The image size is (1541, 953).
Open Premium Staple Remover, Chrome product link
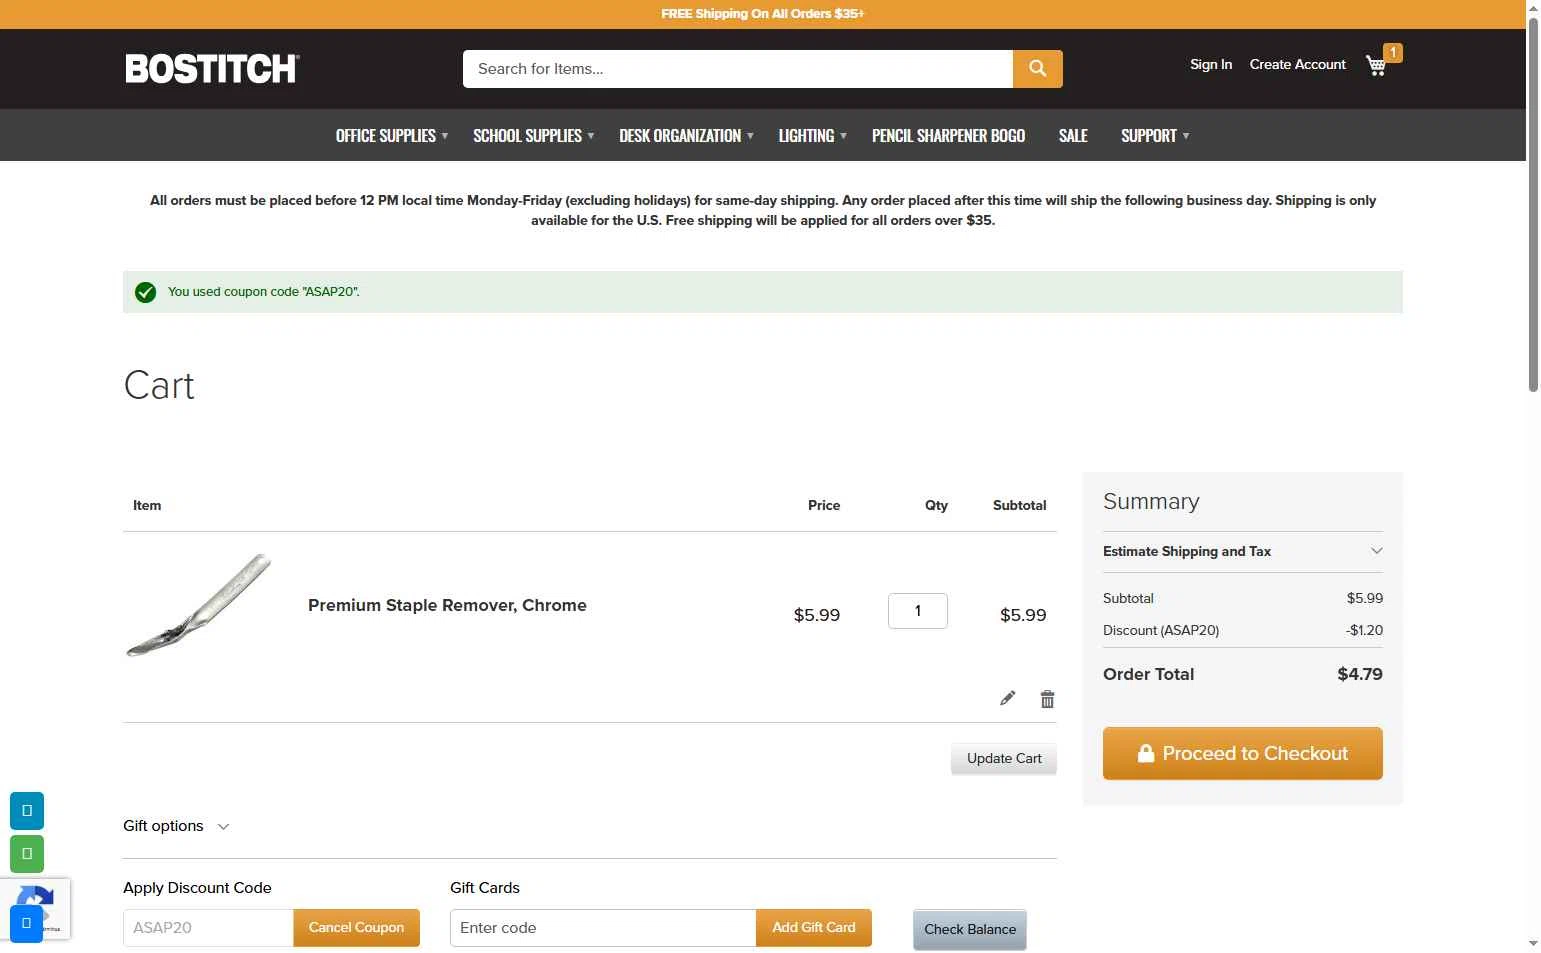(447, 605)
